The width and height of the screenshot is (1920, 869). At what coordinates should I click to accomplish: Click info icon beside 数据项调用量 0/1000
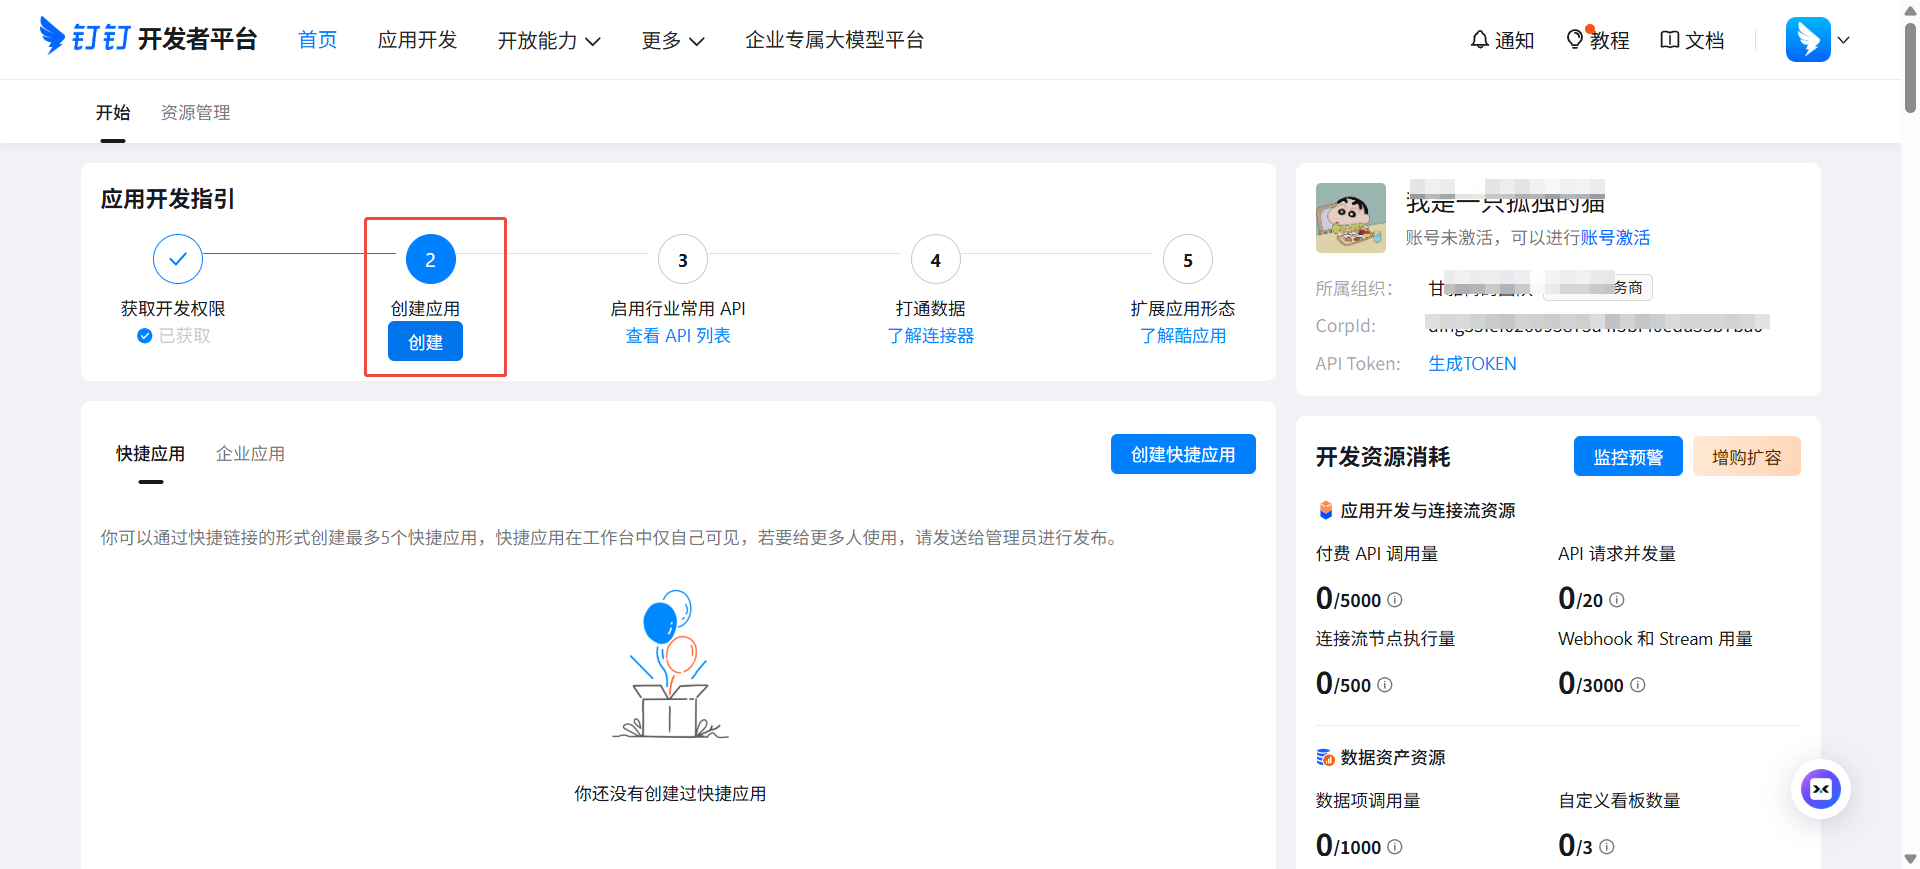1395,847
